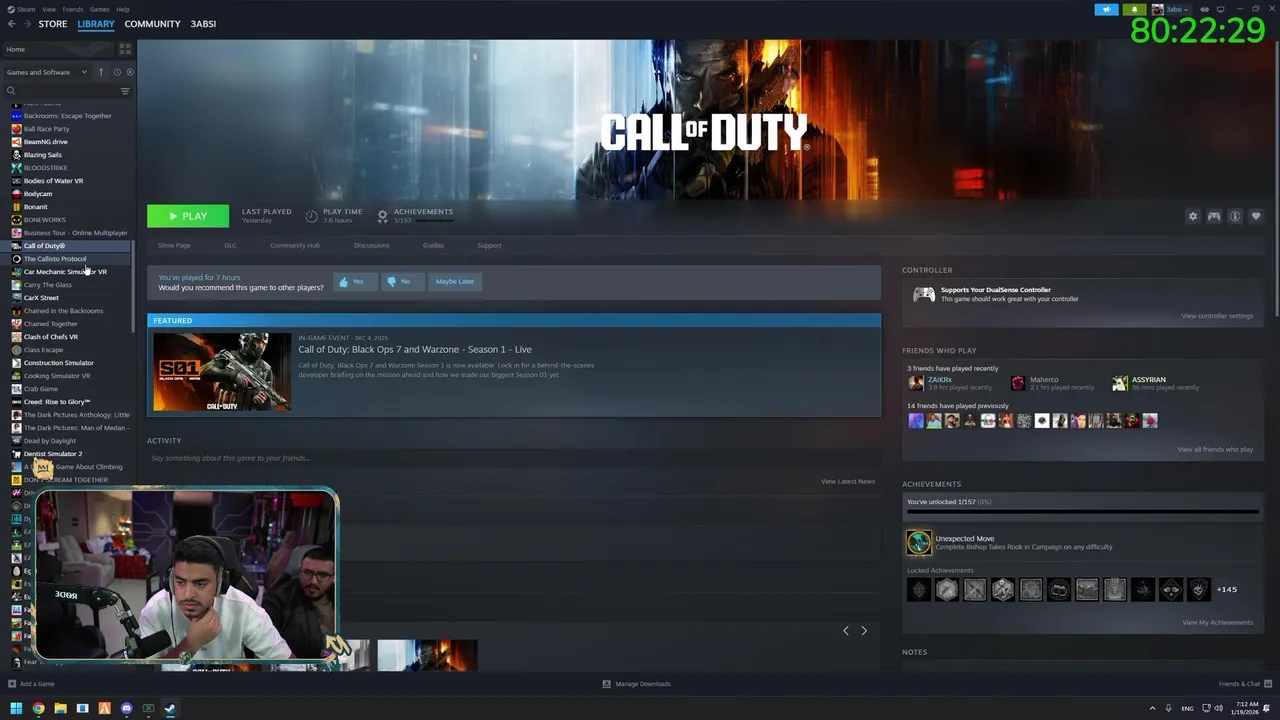Open Friends & Chat panel

[1245, 684]
